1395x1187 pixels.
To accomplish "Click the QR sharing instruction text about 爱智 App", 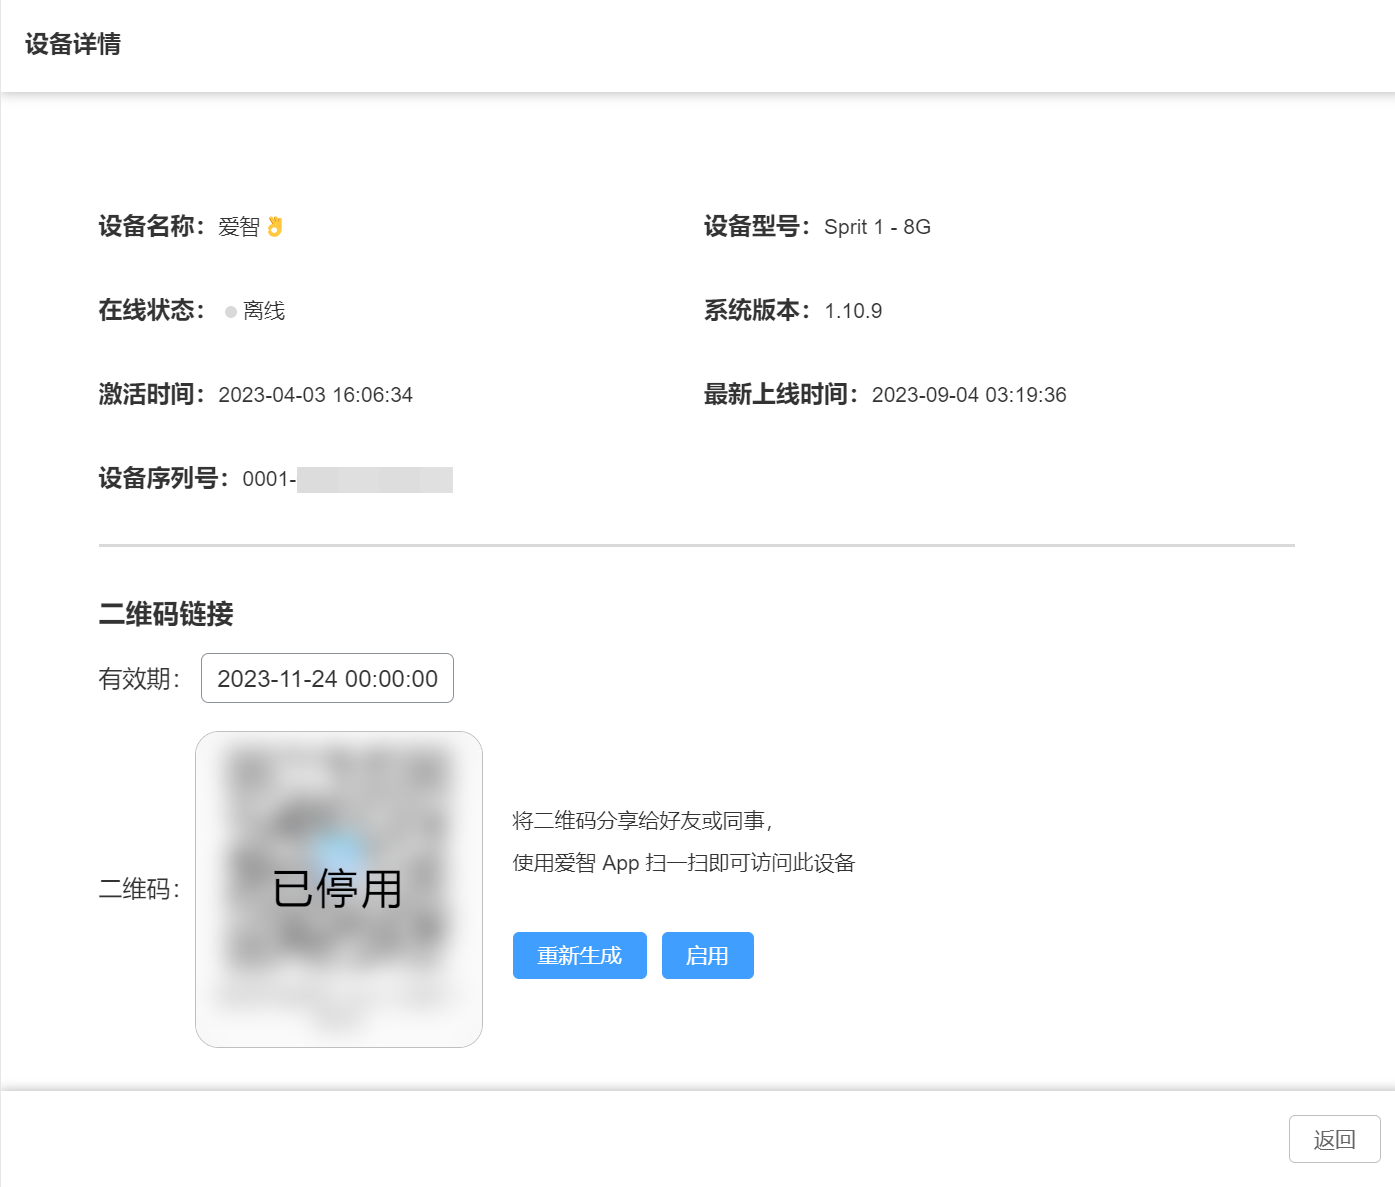I will point(684,863).
